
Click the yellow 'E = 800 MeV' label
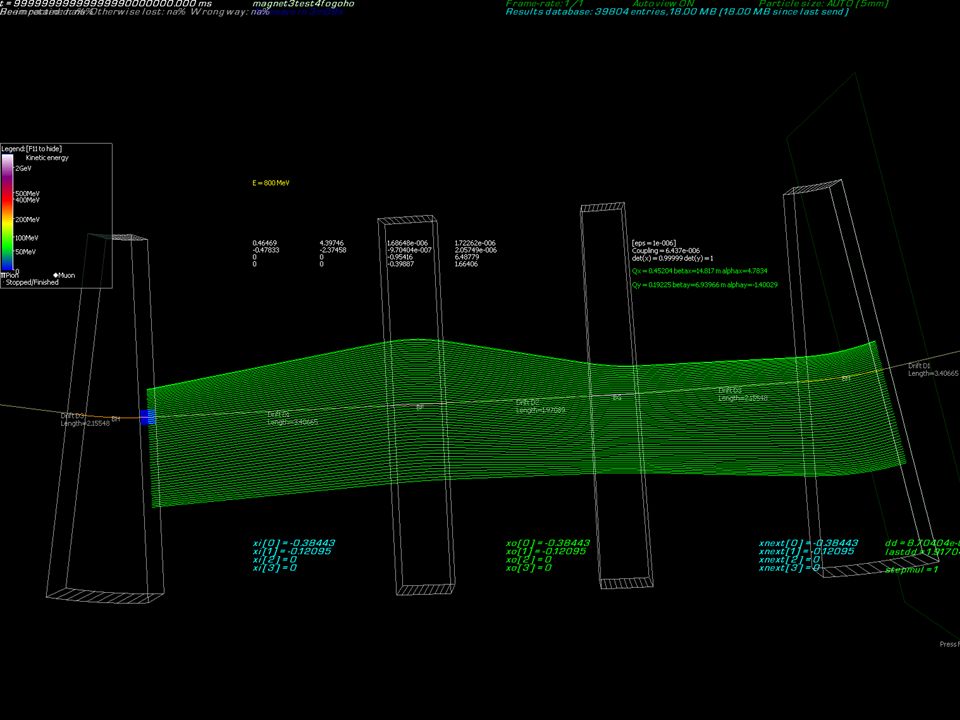point(271,183)
